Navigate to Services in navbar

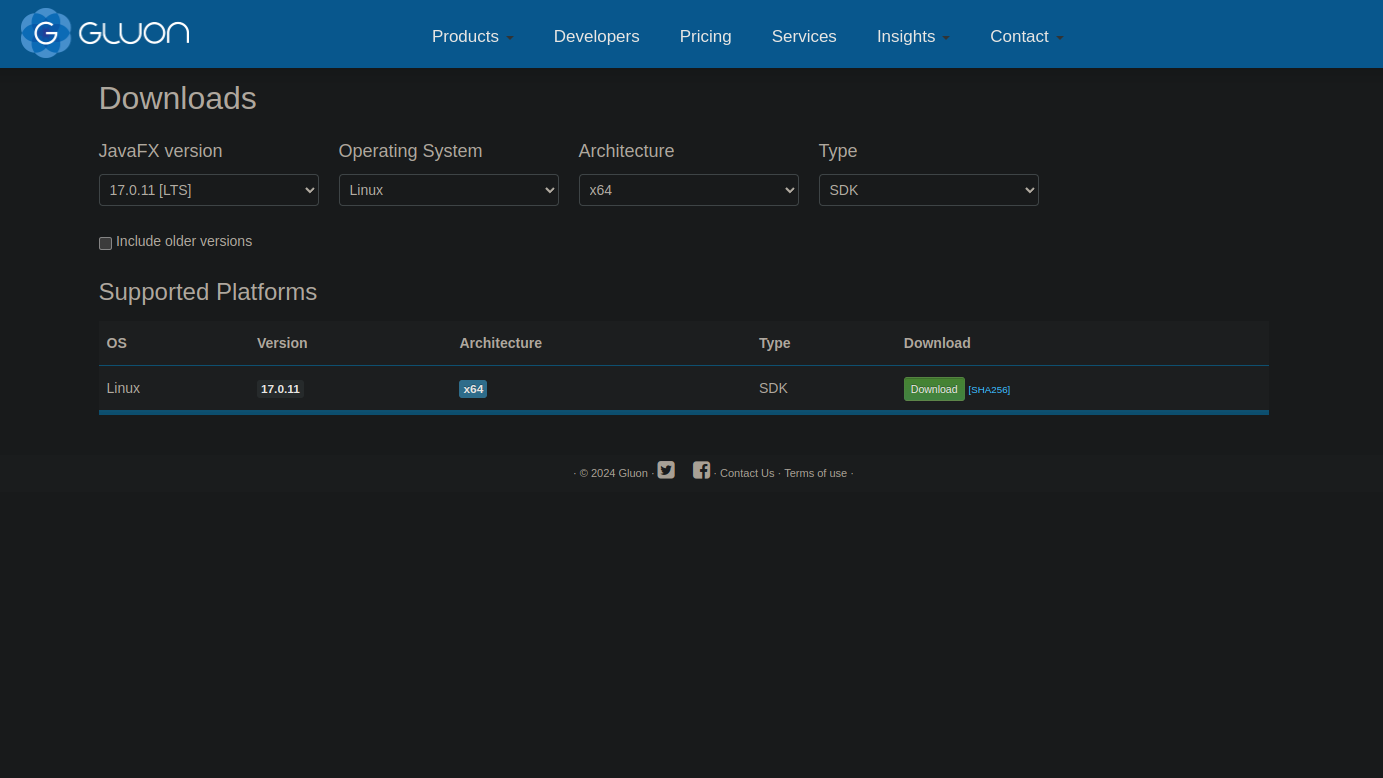point(804,36)
